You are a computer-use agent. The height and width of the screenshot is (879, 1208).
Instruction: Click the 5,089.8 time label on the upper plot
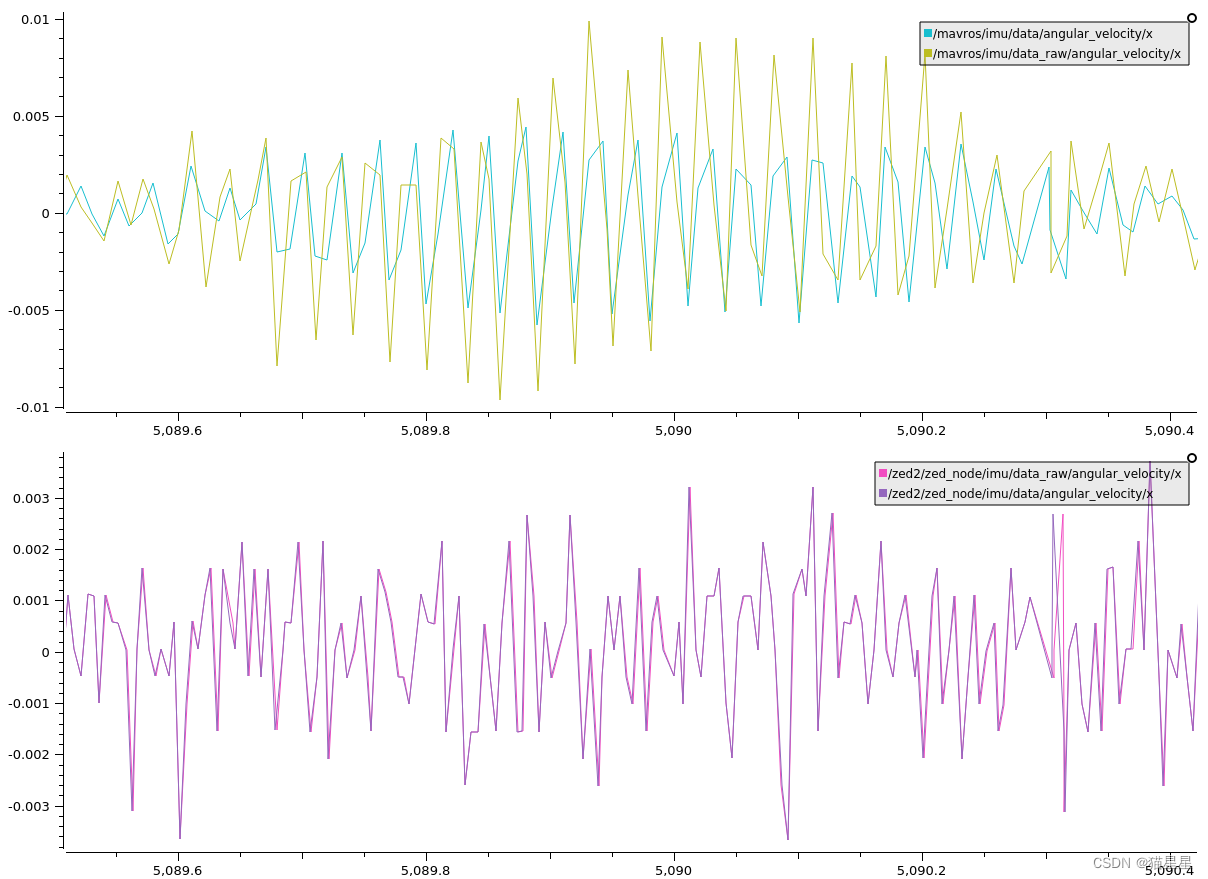pyautogui.click(x=426, y=430)
